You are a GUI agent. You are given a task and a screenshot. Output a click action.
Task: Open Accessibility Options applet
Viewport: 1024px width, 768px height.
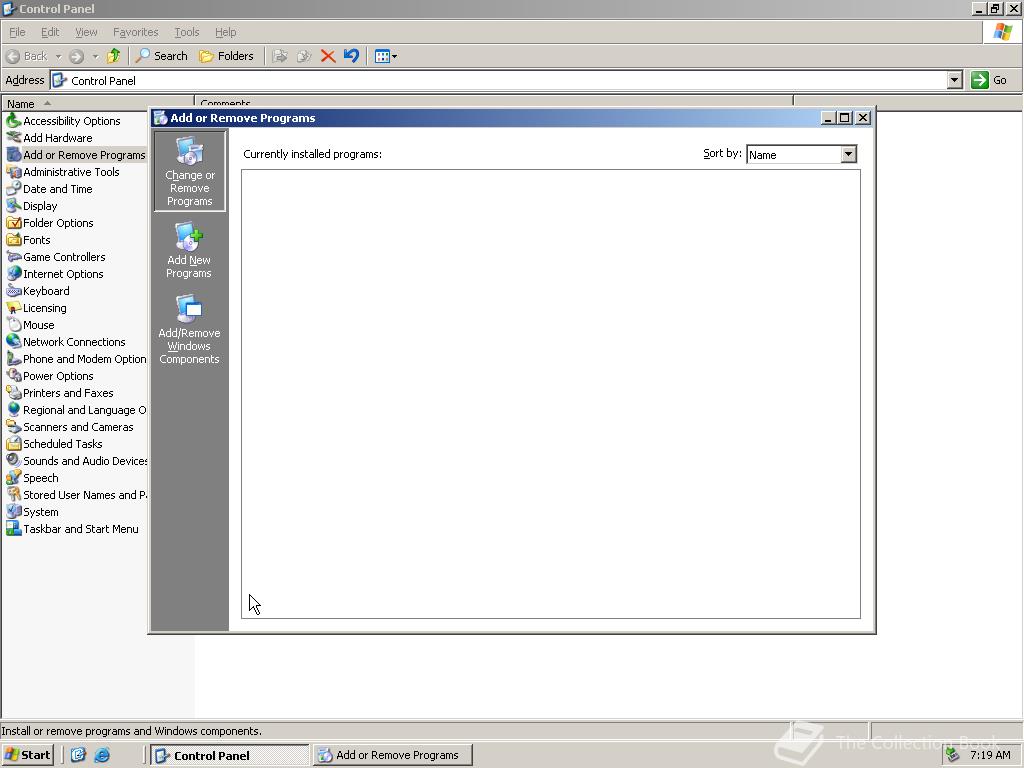point(63,121)
